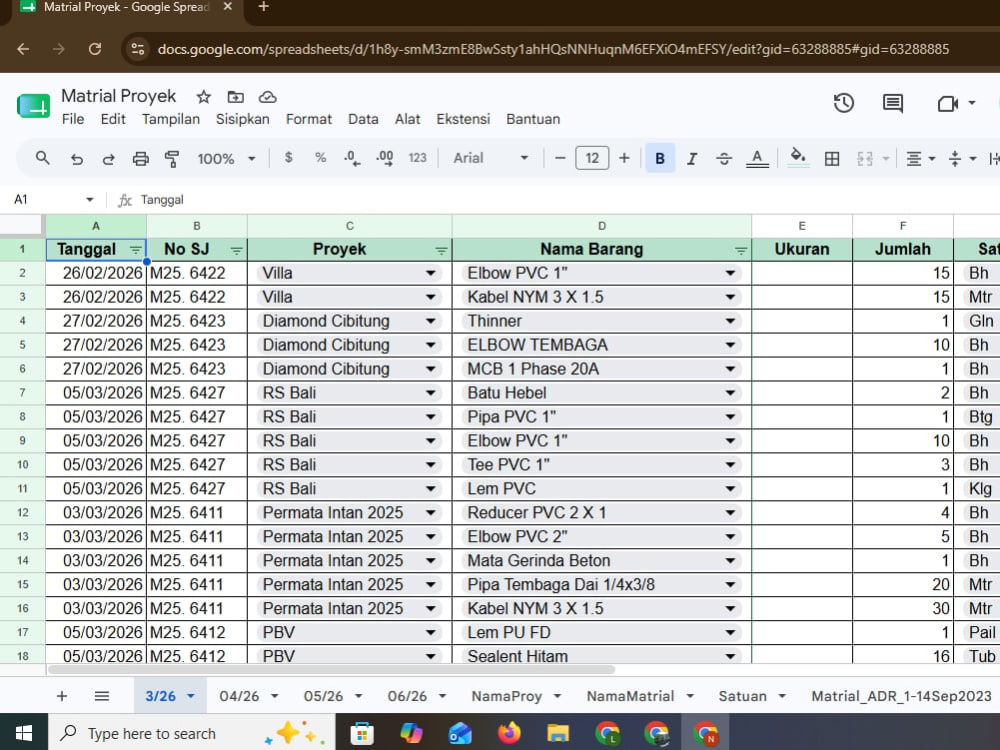1000x750 pixels.
Task: Open the Edit menu
Action: click(113, 119)
